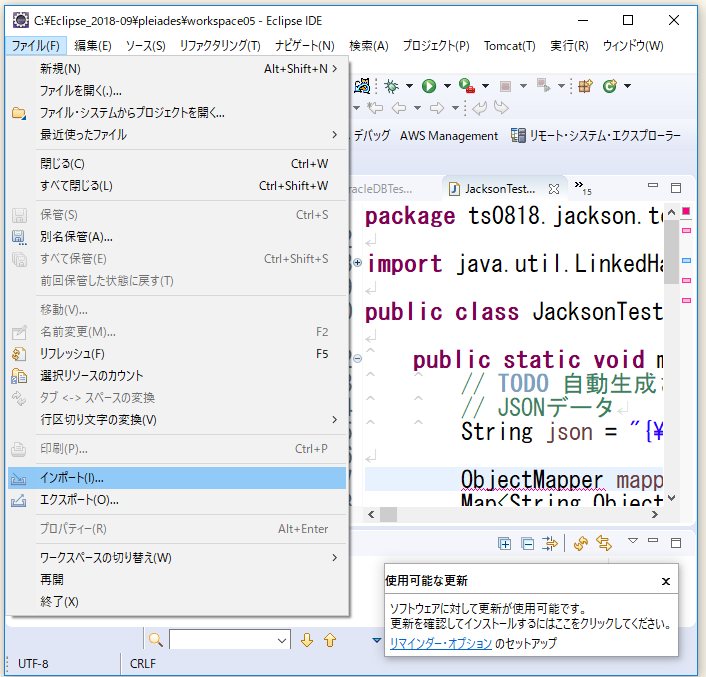Screen dimensions: 706x677
Task: Collapse the main method fold marker
Action: (x=358, y=358)
